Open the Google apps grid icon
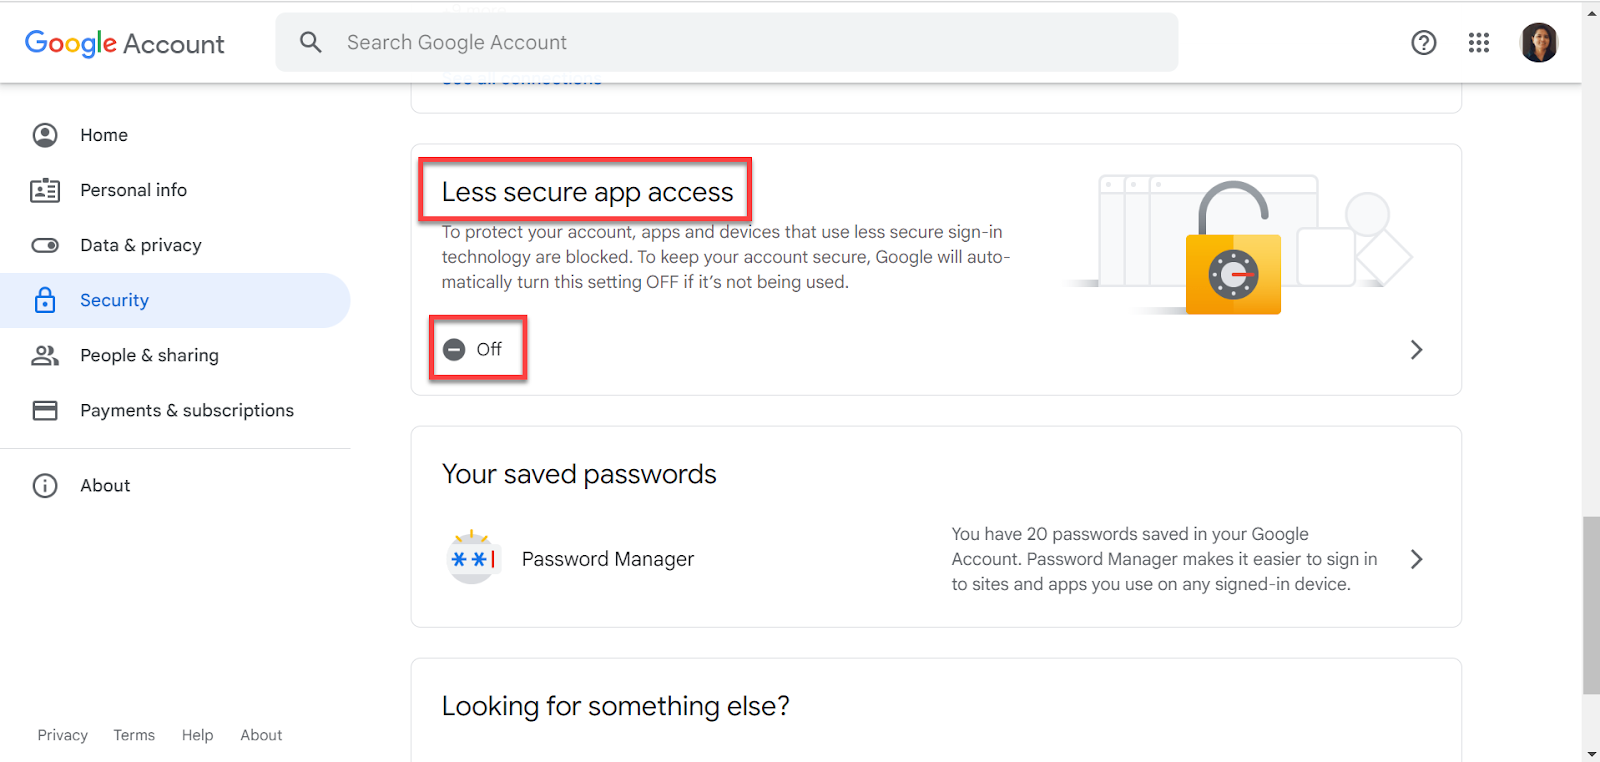 (x=1479, y=42)
